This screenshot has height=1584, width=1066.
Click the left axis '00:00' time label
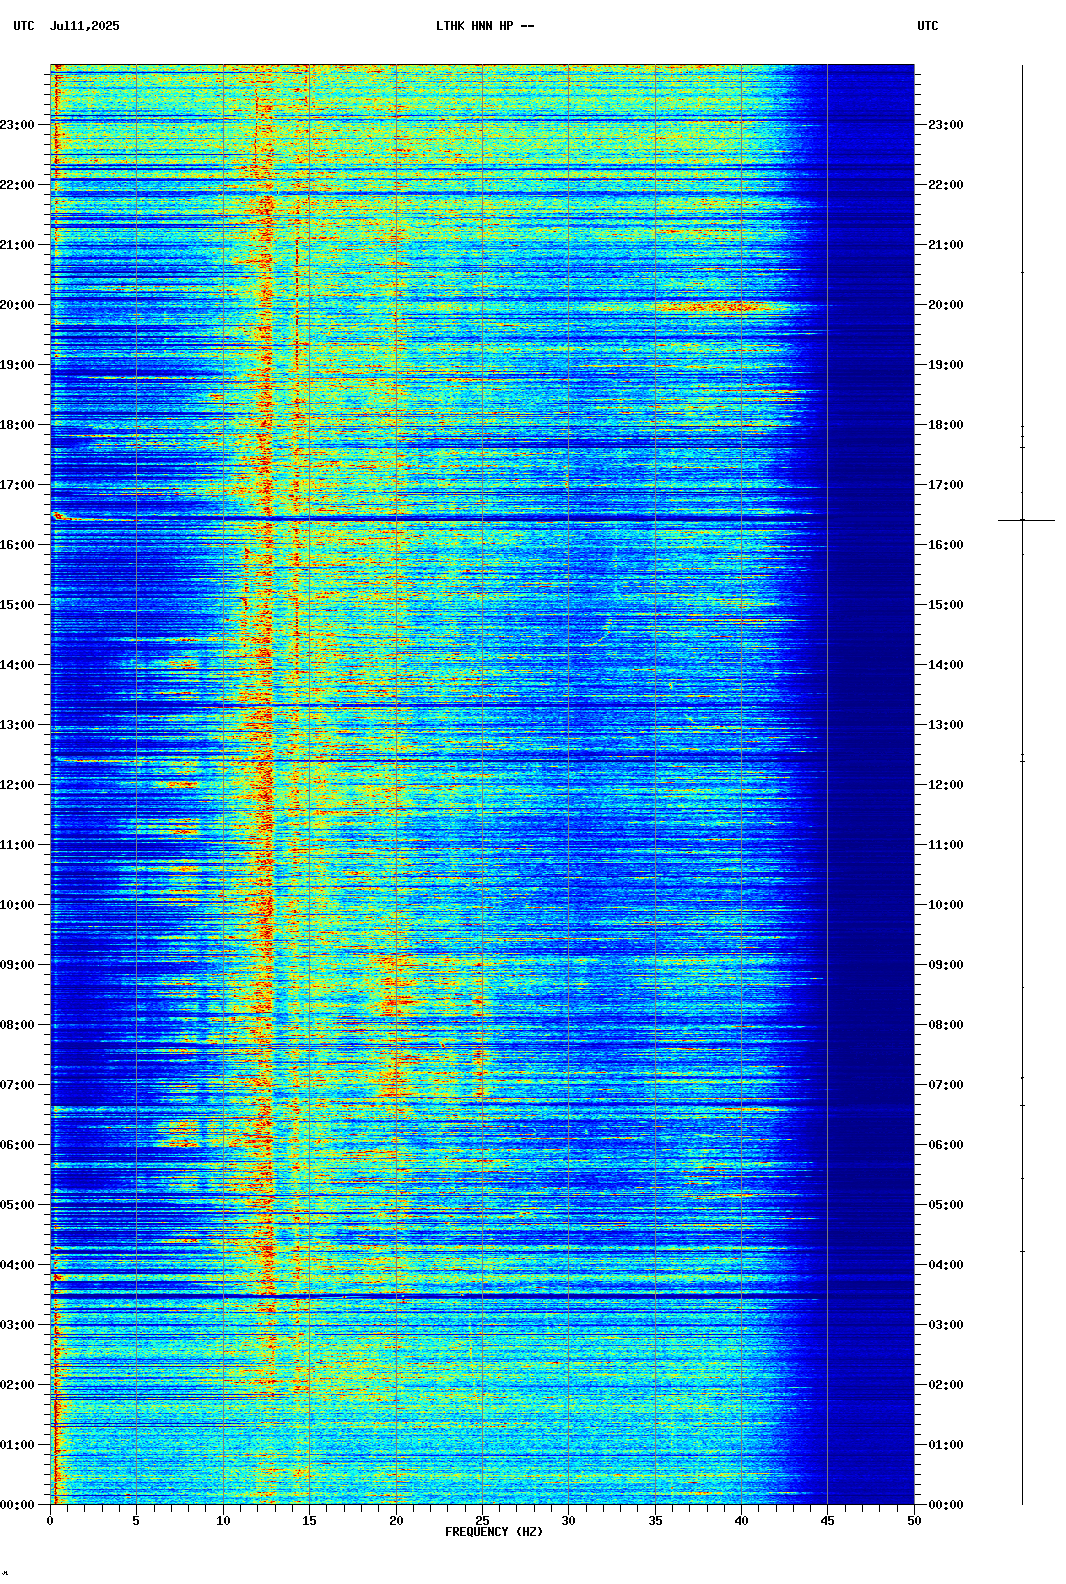pyautogui.click(x=17, y=1505)
